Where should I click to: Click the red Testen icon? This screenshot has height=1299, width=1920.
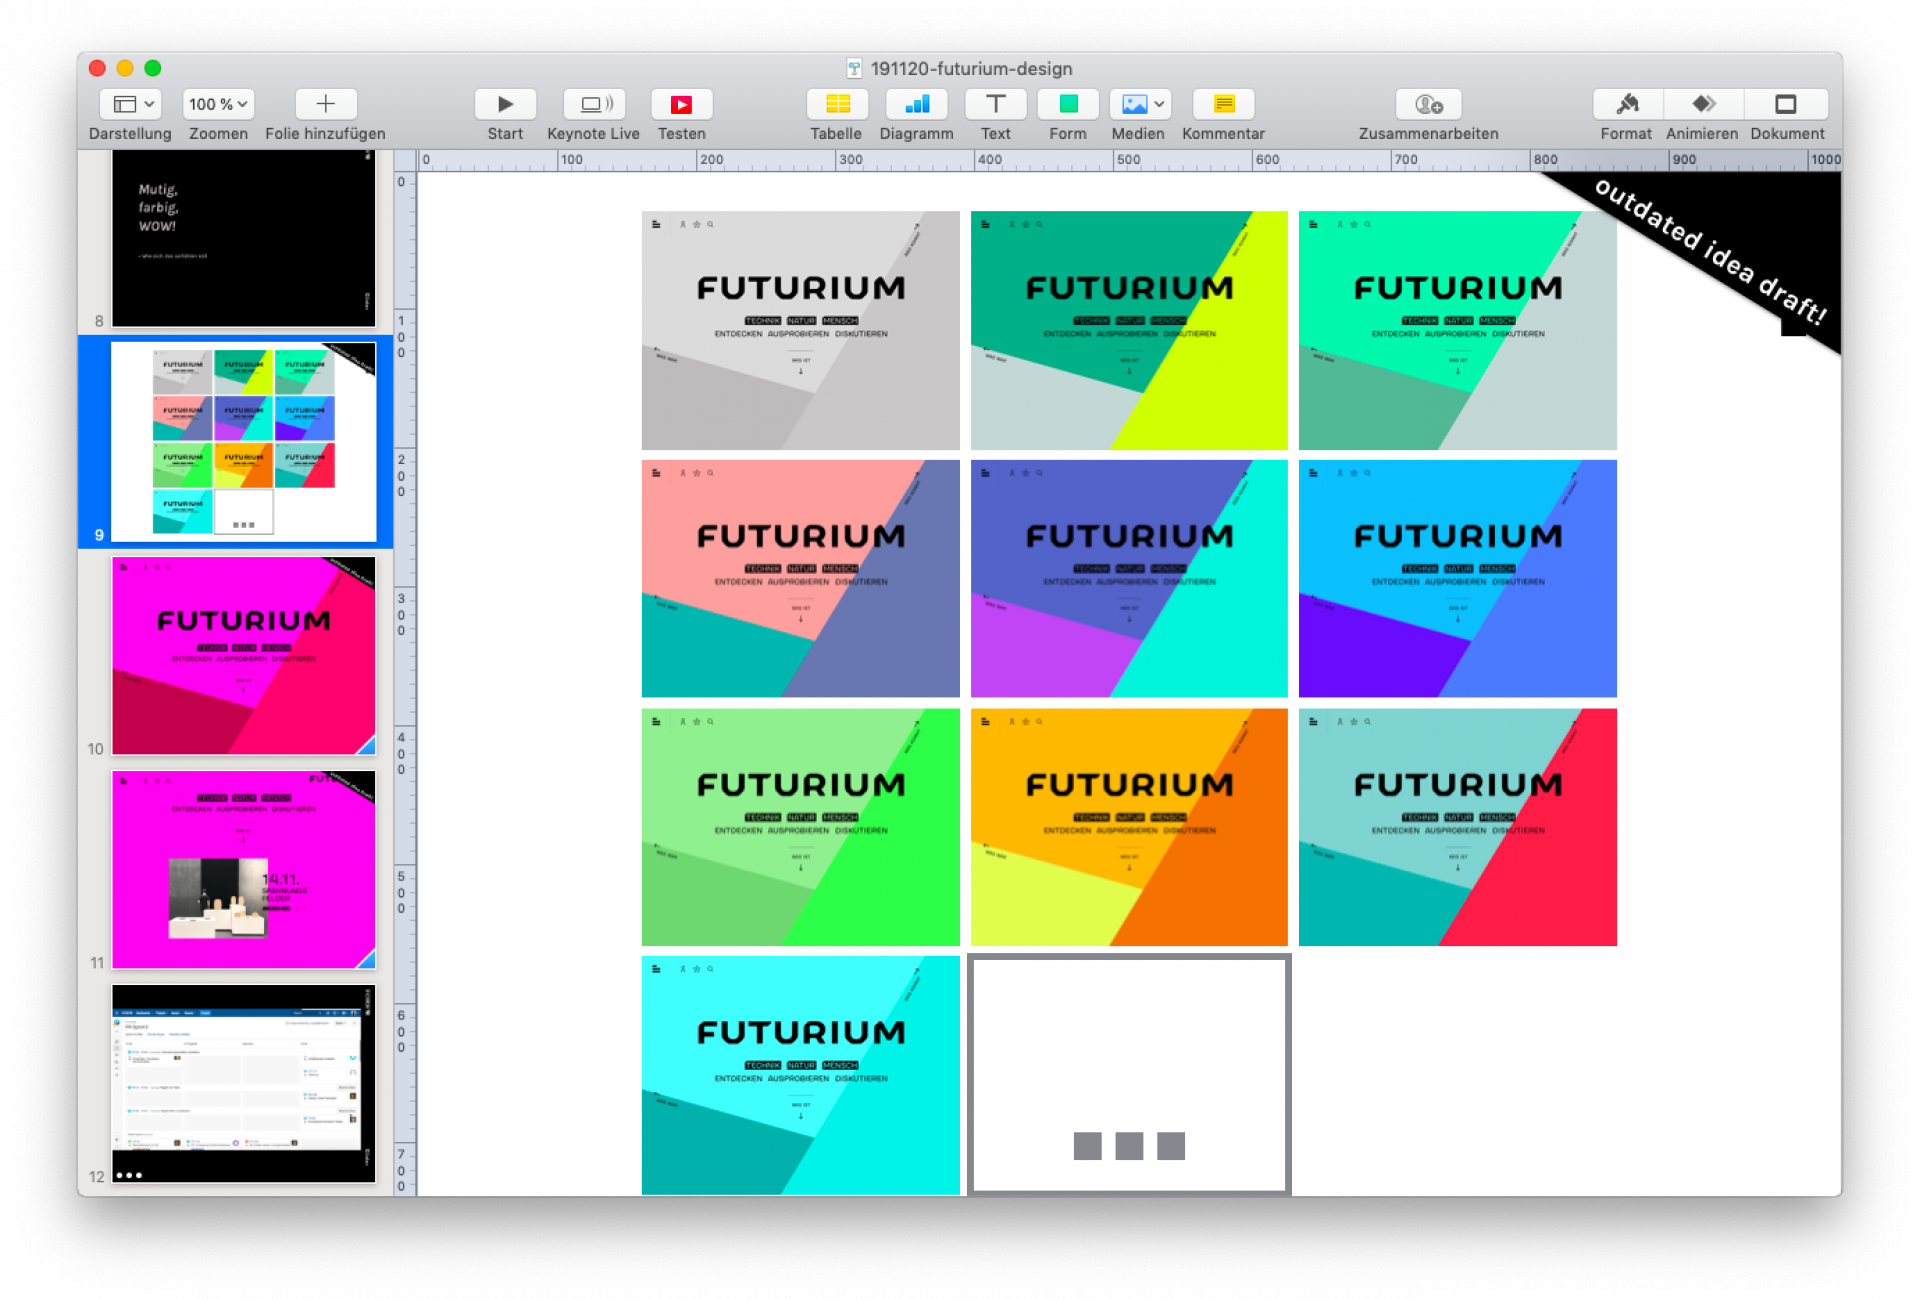click(x=681, y=104)
